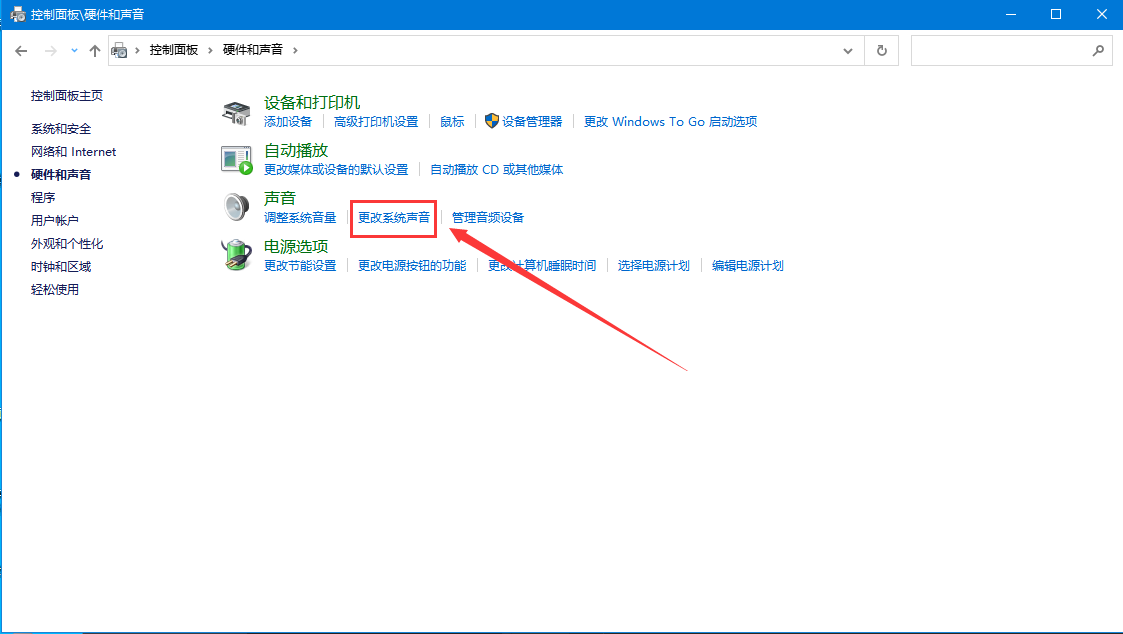The width and height of the screenshot is (1123, 634).
Task: Open the address bar history dropdown
Action: (848, 50)
